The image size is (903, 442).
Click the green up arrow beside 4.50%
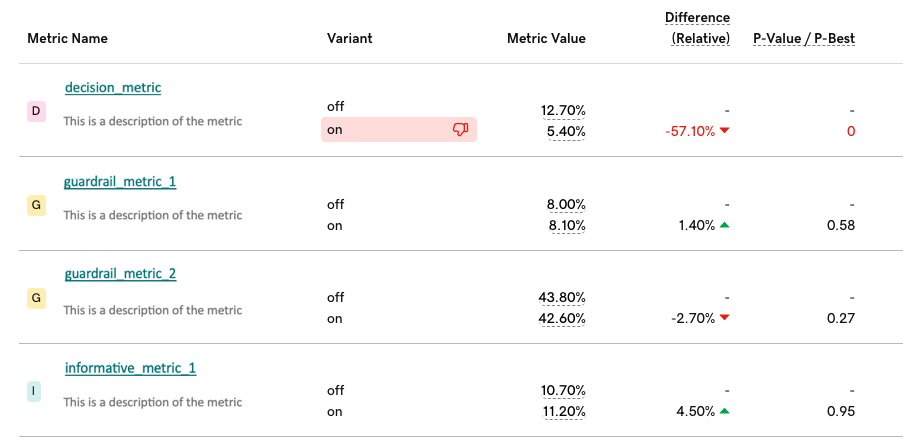pos(724,411)
